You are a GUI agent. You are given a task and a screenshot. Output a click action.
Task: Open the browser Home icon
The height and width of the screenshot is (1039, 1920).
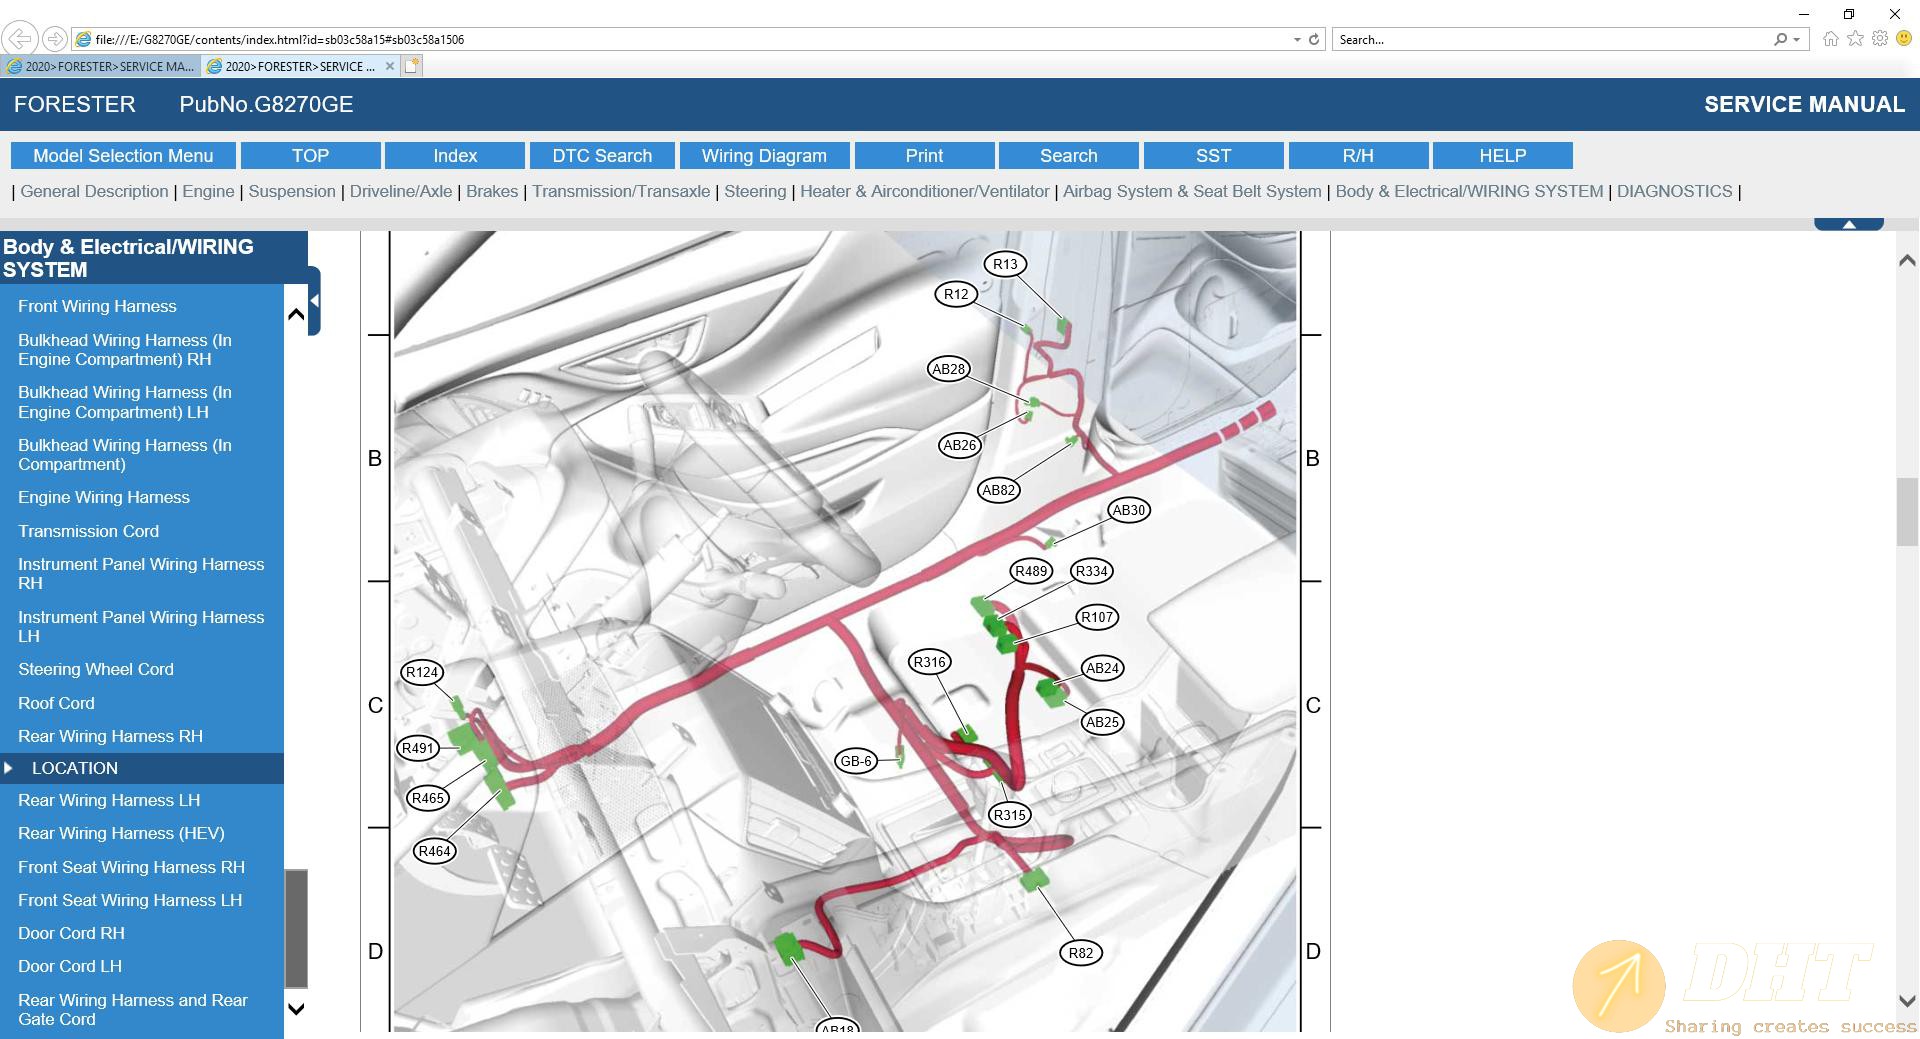[x=1830, y=39]
